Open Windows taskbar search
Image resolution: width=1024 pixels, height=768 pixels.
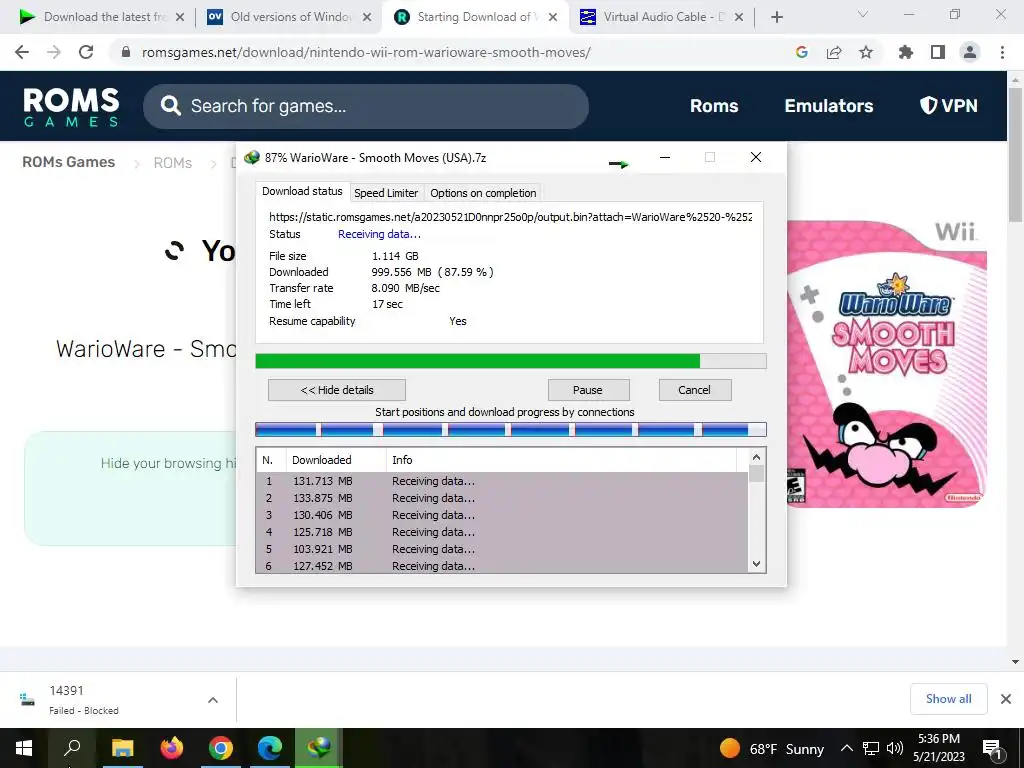pos(72,748)
